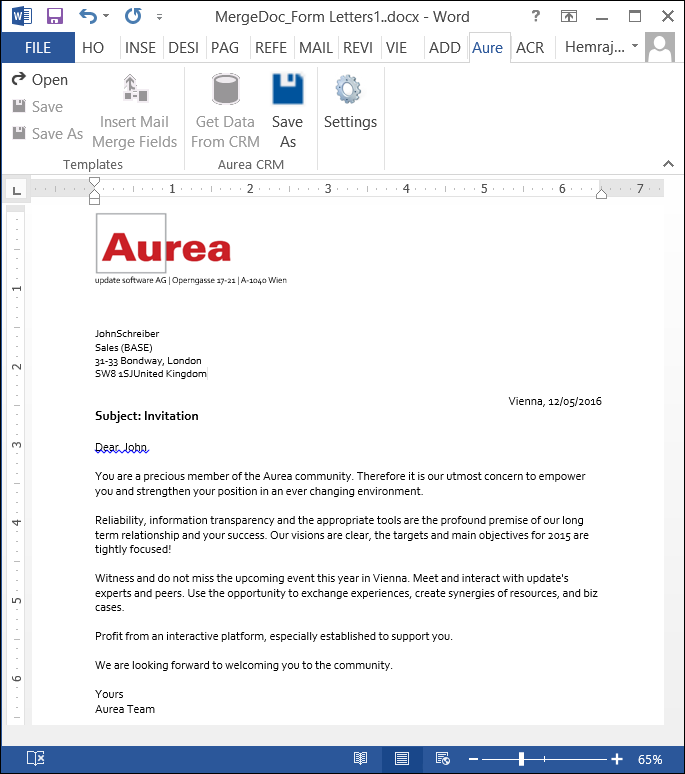The image size is (685, 774).
Task: Click the 'Sales (BASE)' line
Action: click(x=124, y=348)
